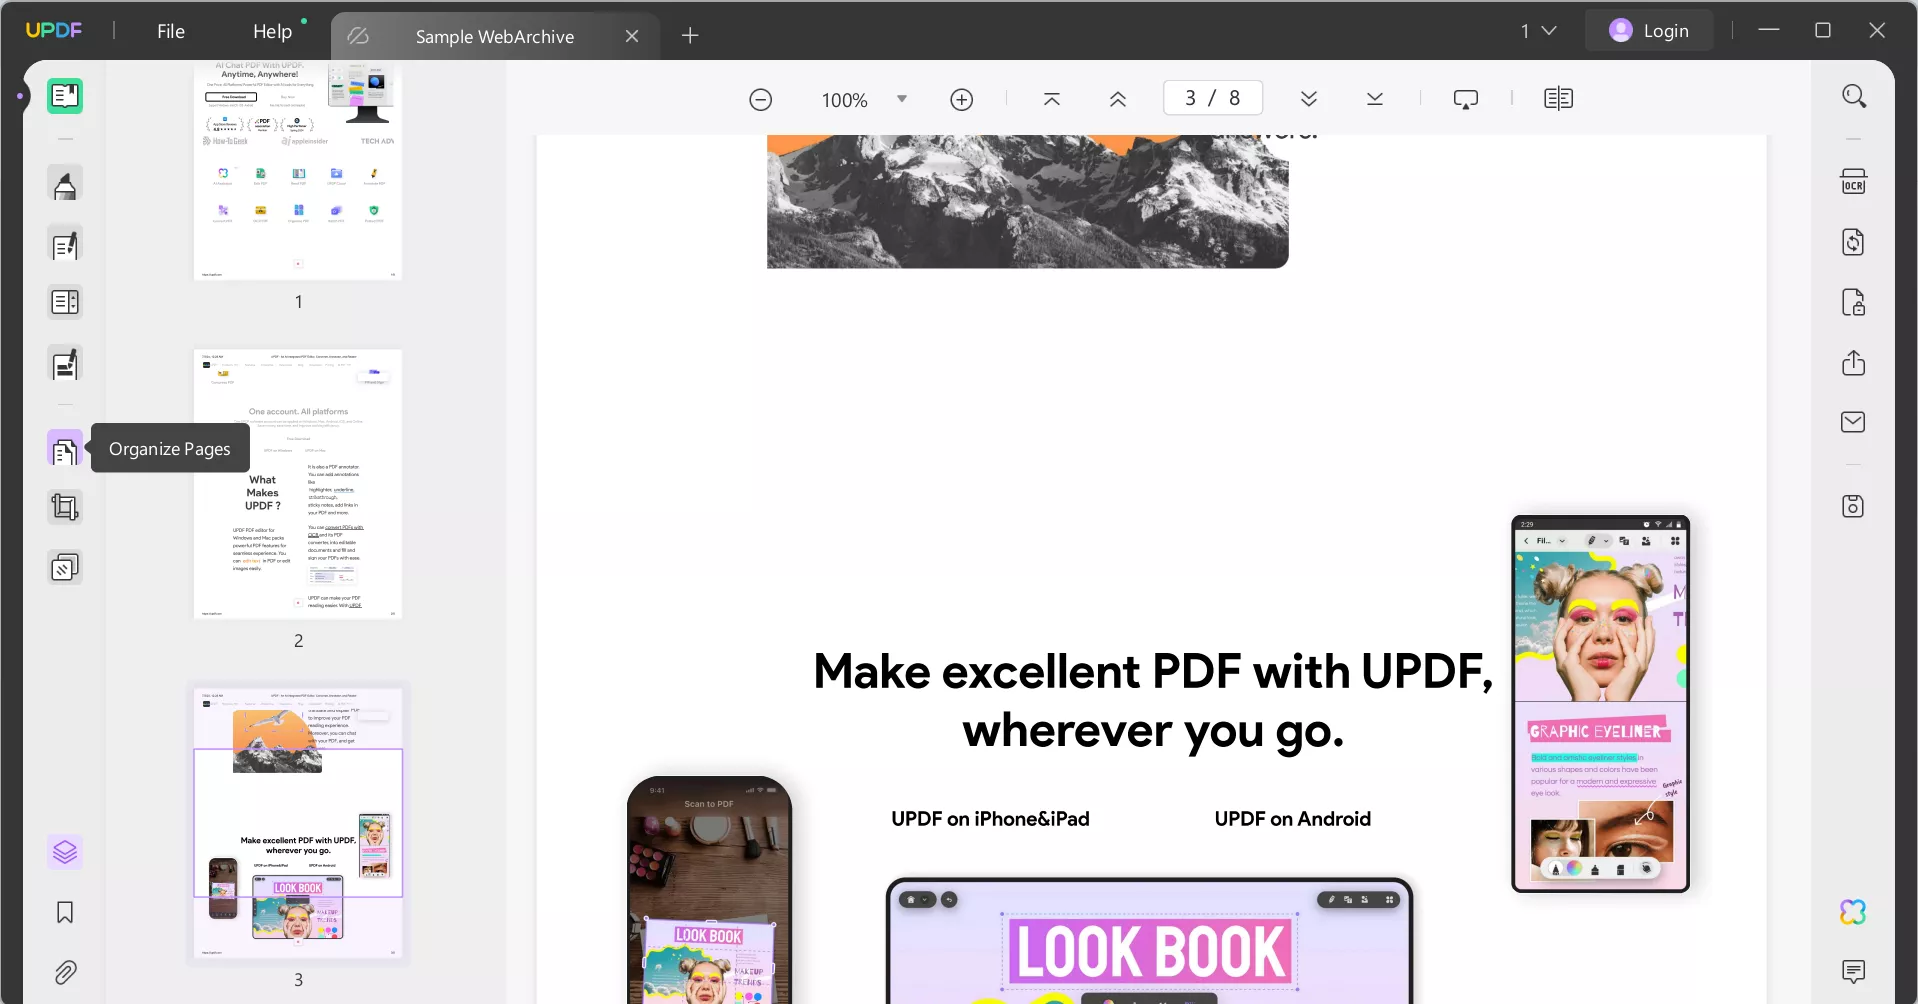The height and width of the screenshot is (1004, 1918).
Task: Open the File menu
Action: [171, 31]
